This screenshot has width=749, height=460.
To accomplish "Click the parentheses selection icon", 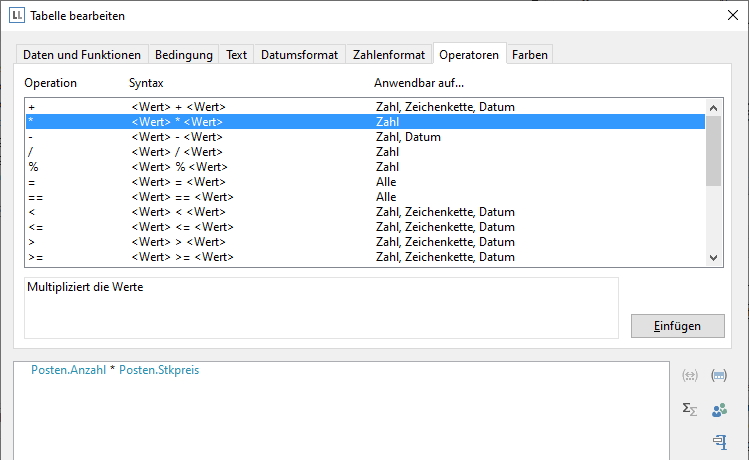I will pyautogui.click(x=718, y=376).
